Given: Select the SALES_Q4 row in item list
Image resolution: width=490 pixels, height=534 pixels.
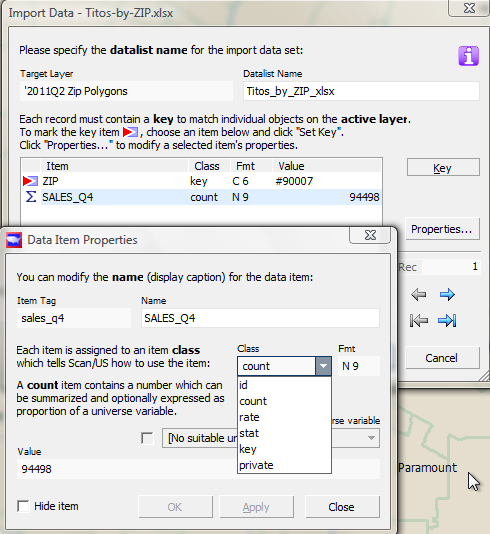Looking at the screenshot, I should (x=201, y=197).
